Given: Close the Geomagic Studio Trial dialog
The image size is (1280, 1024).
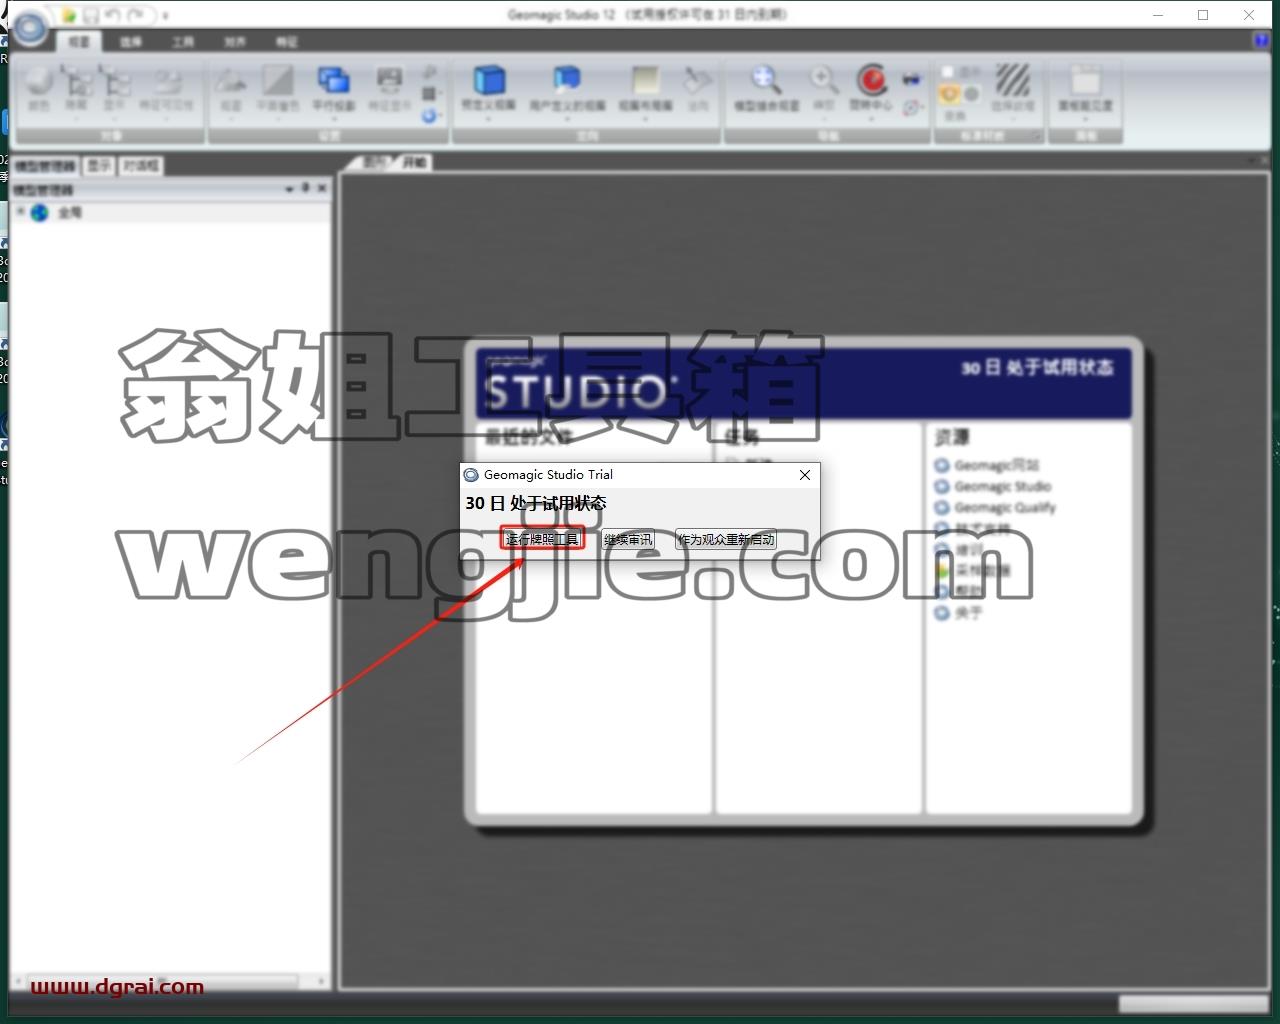Looking at the screenshot, I should point(805,475).
